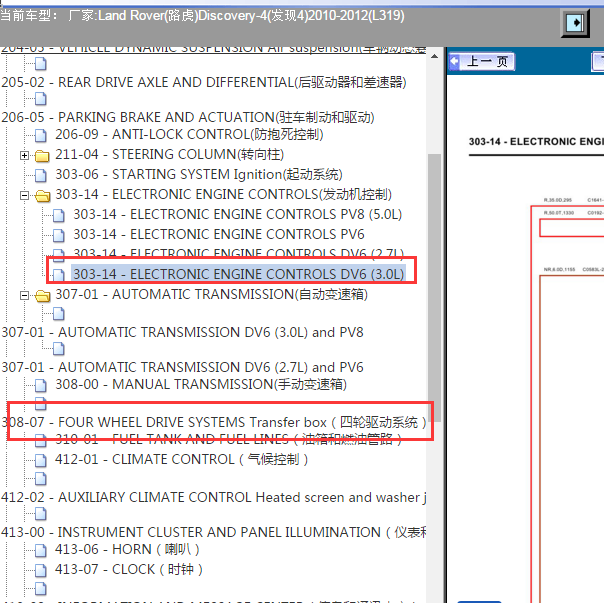Open ELECTRONIC ENGINE CONTROLS PV8 (5.0L)
Screen dimensions: 604x603
238,214
